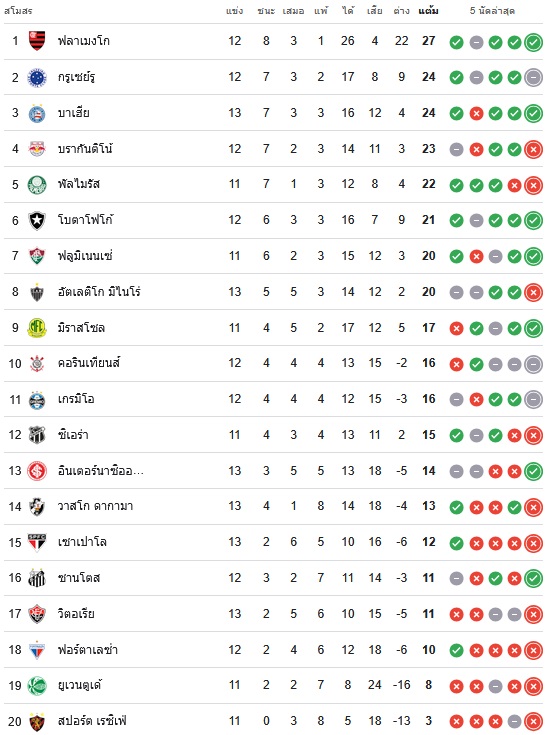Open the บาเฮีย team link
The image size is (551, 735).
(x=74, y=113)
